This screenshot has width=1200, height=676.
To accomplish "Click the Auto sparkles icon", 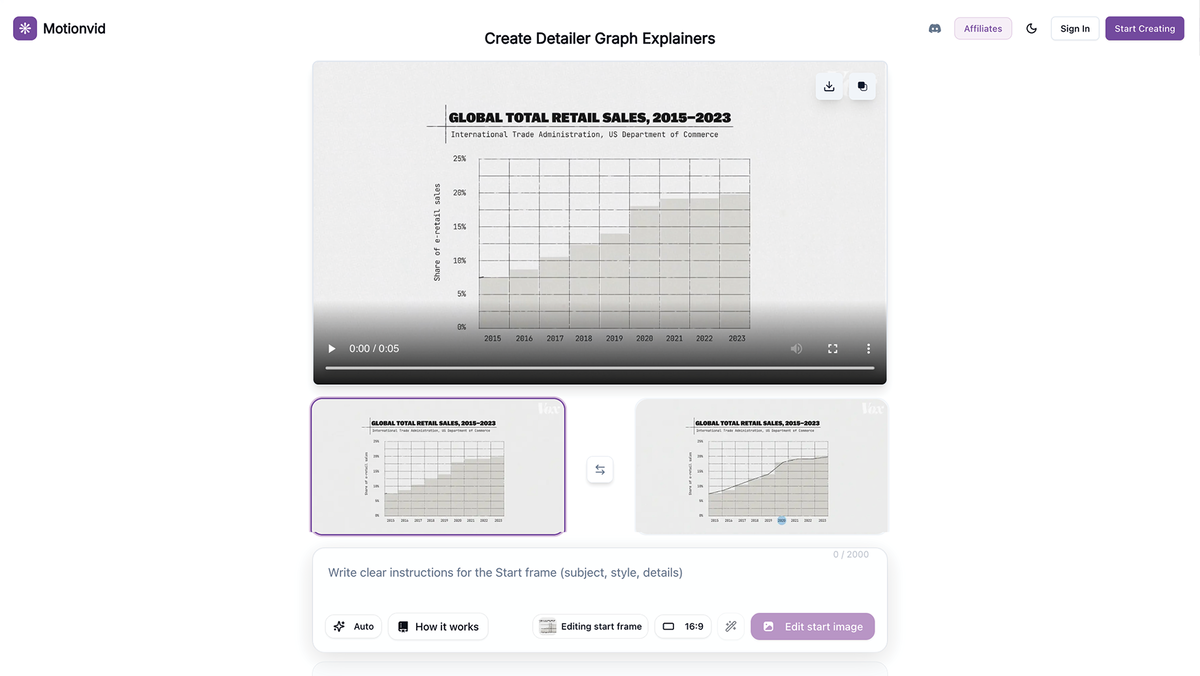I will coord(338,626).
